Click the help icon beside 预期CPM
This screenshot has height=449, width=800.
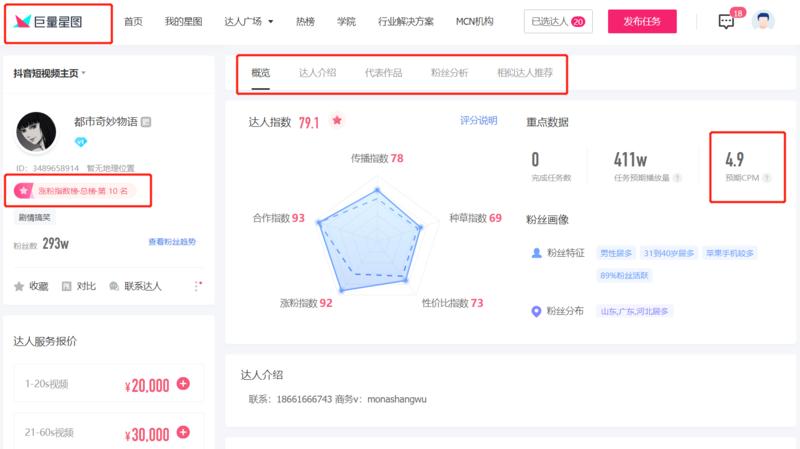pyautogui.click(x=767, y=178)
